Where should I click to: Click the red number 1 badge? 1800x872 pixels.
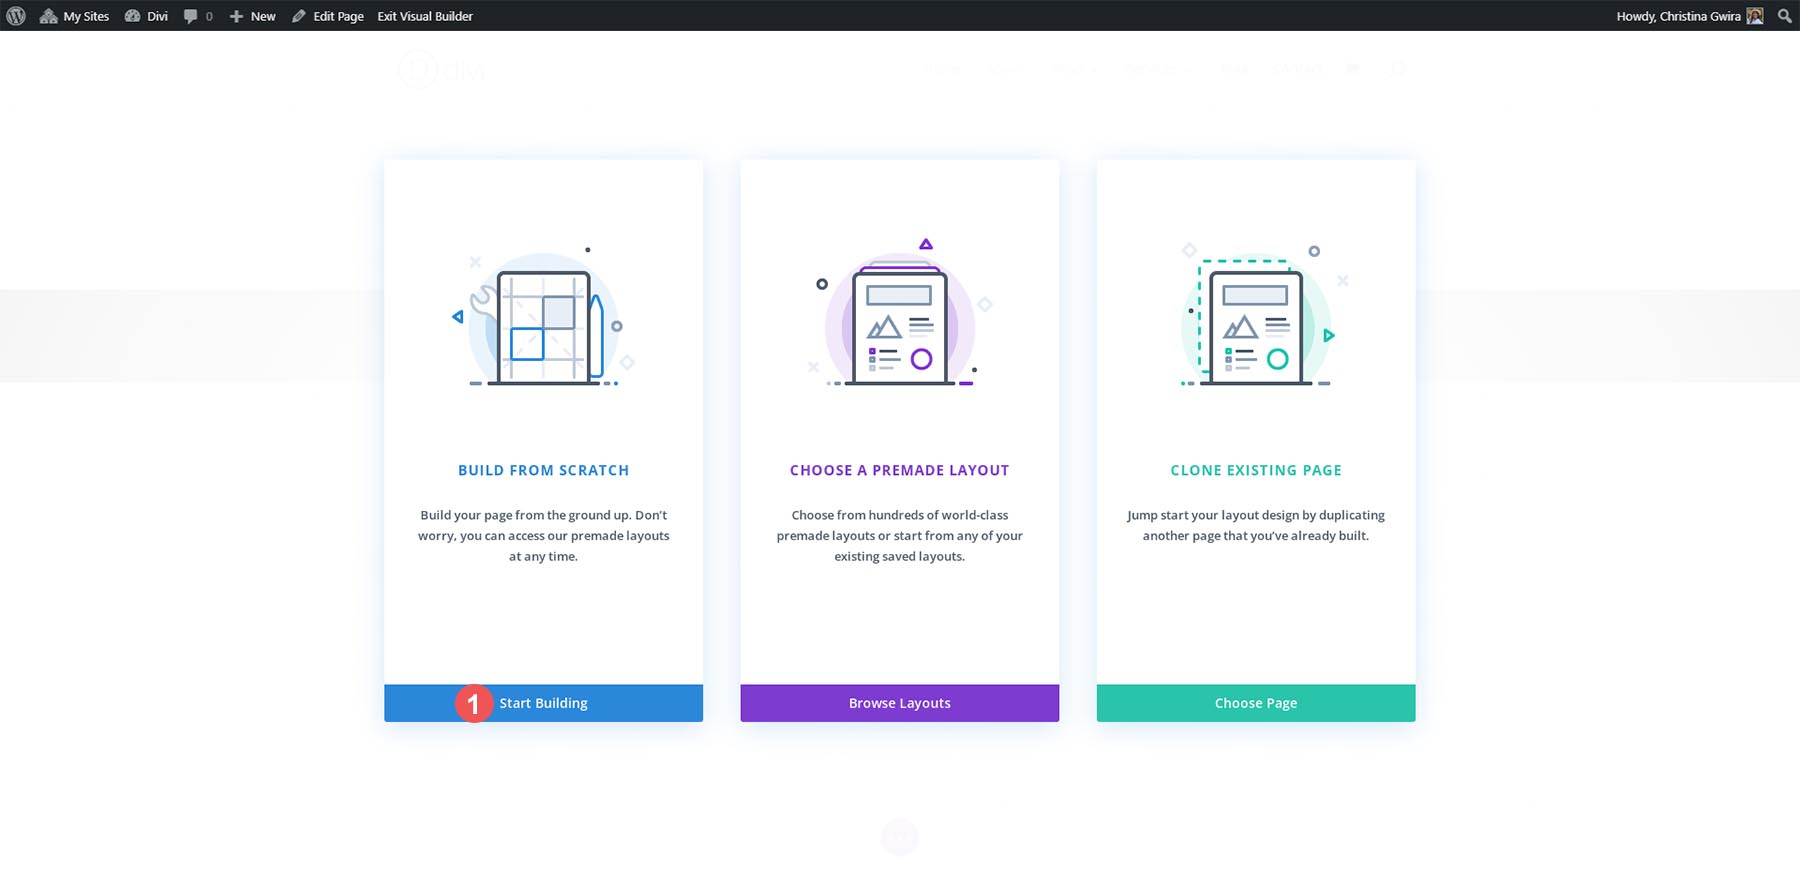474,703
